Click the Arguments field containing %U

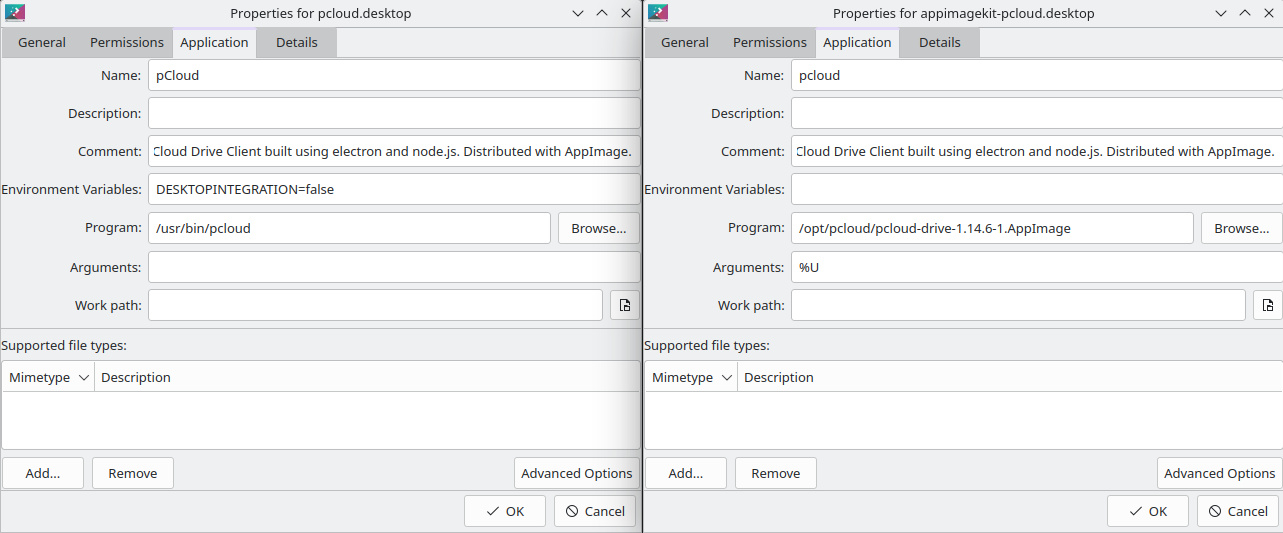point(1037,267)
